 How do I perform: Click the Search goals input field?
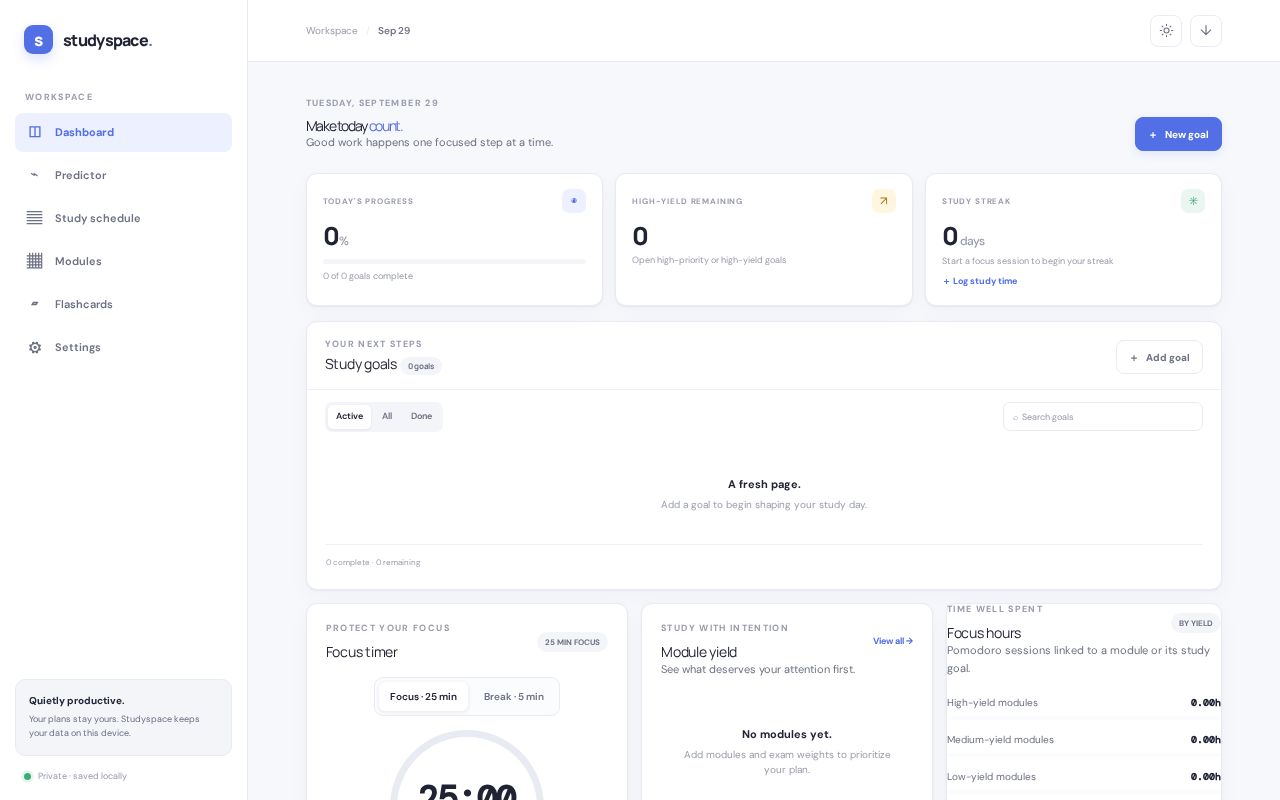click(x=1103, y=417)
